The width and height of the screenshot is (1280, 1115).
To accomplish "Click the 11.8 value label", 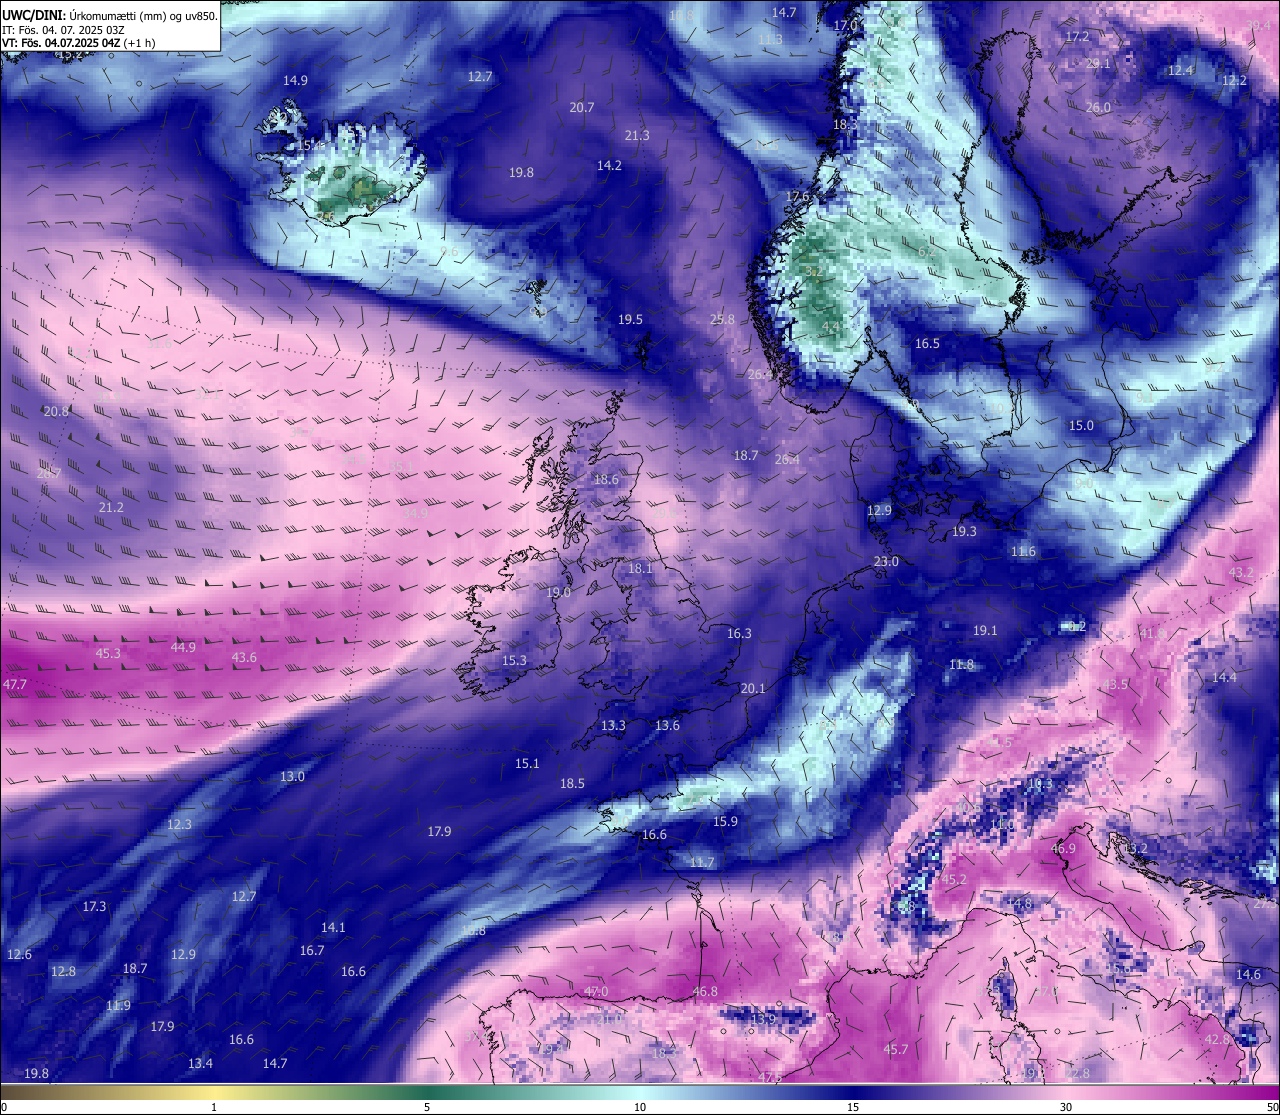I will (961, 664).
